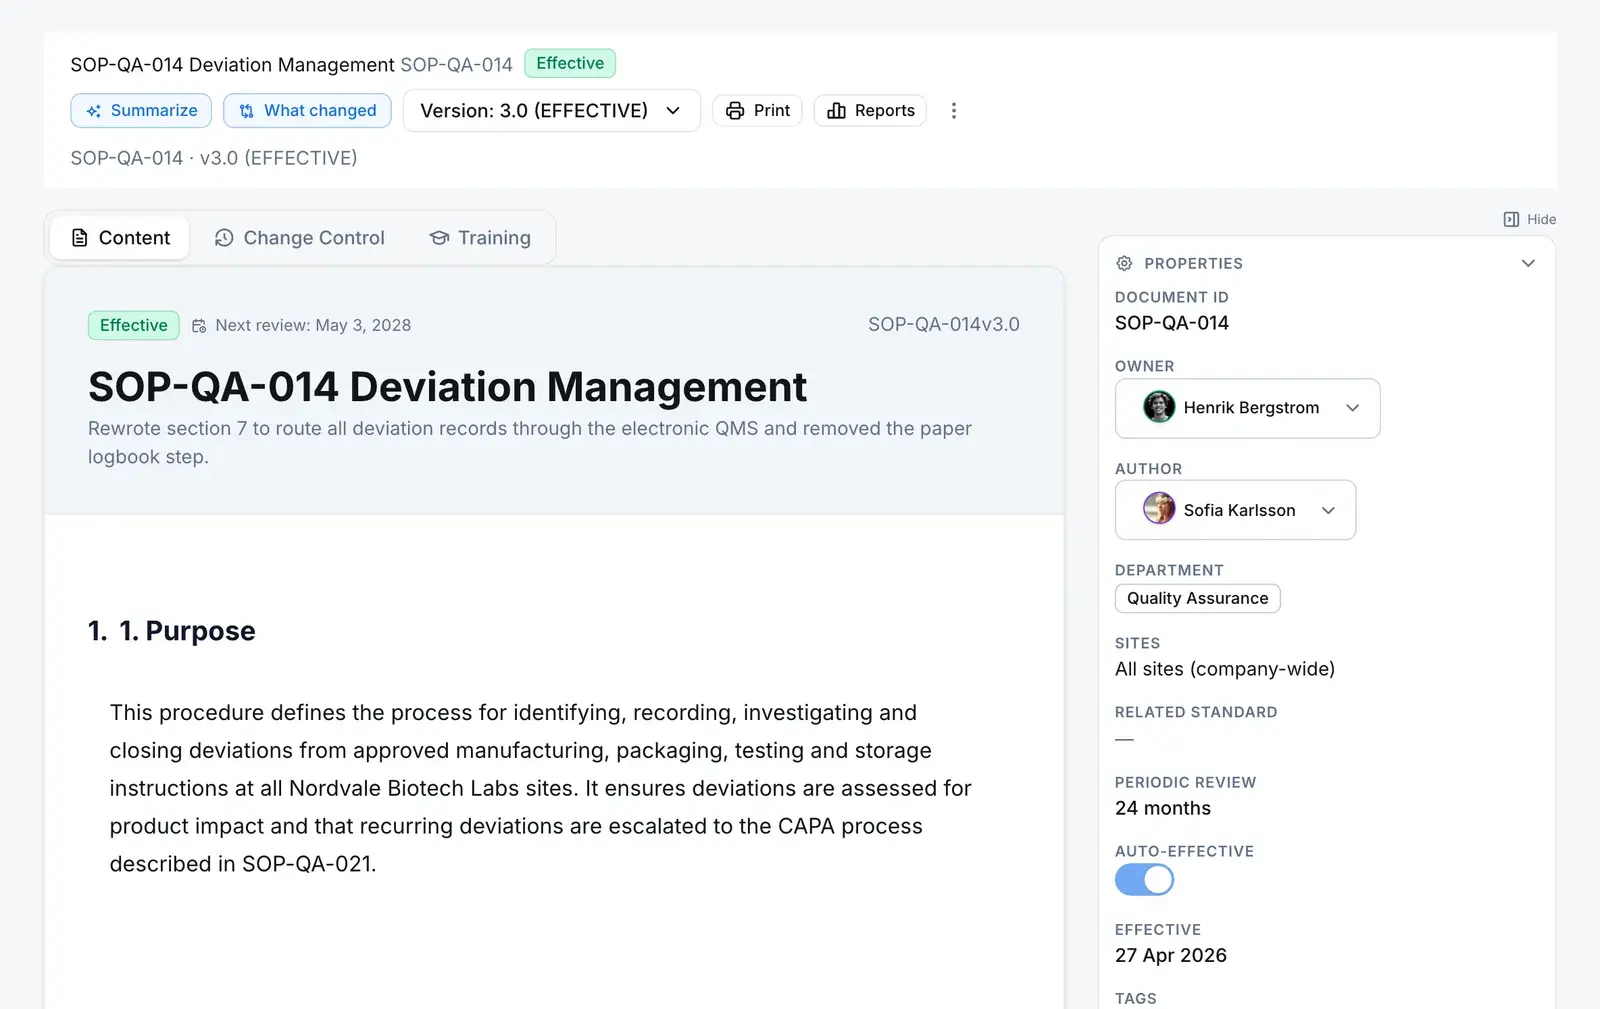Click the 24 months periodic review value
This screenshot has height=1009, width=1600.
pyautogui.click(x=1163, y=808)
